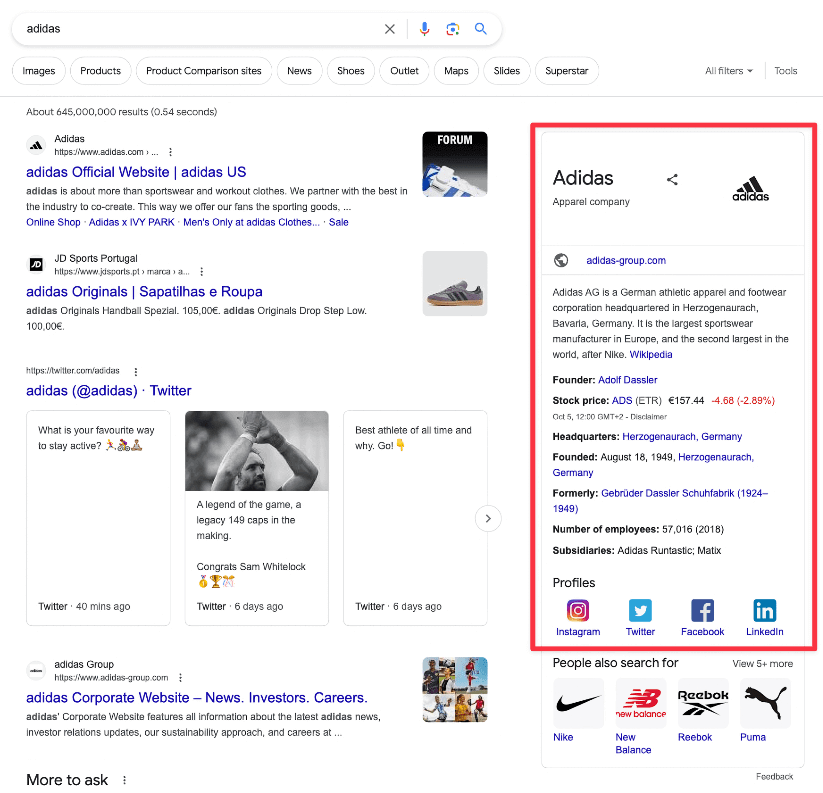Viewport: 823px width, 793px height.
Task: Show next tweets with the carousel arrow
Action: 488,518
